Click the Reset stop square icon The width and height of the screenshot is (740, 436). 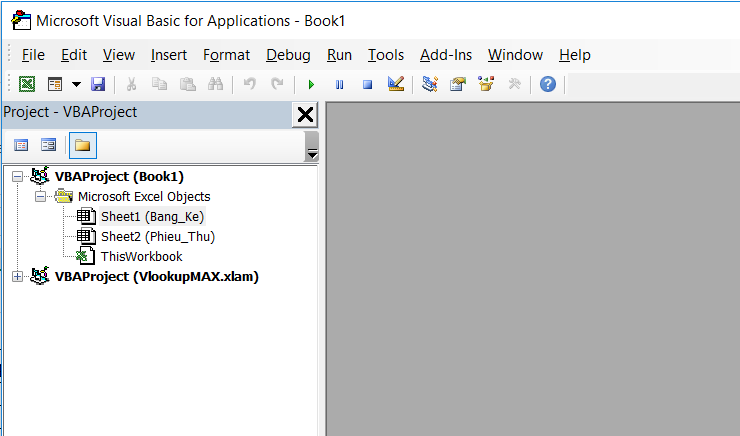367,84
